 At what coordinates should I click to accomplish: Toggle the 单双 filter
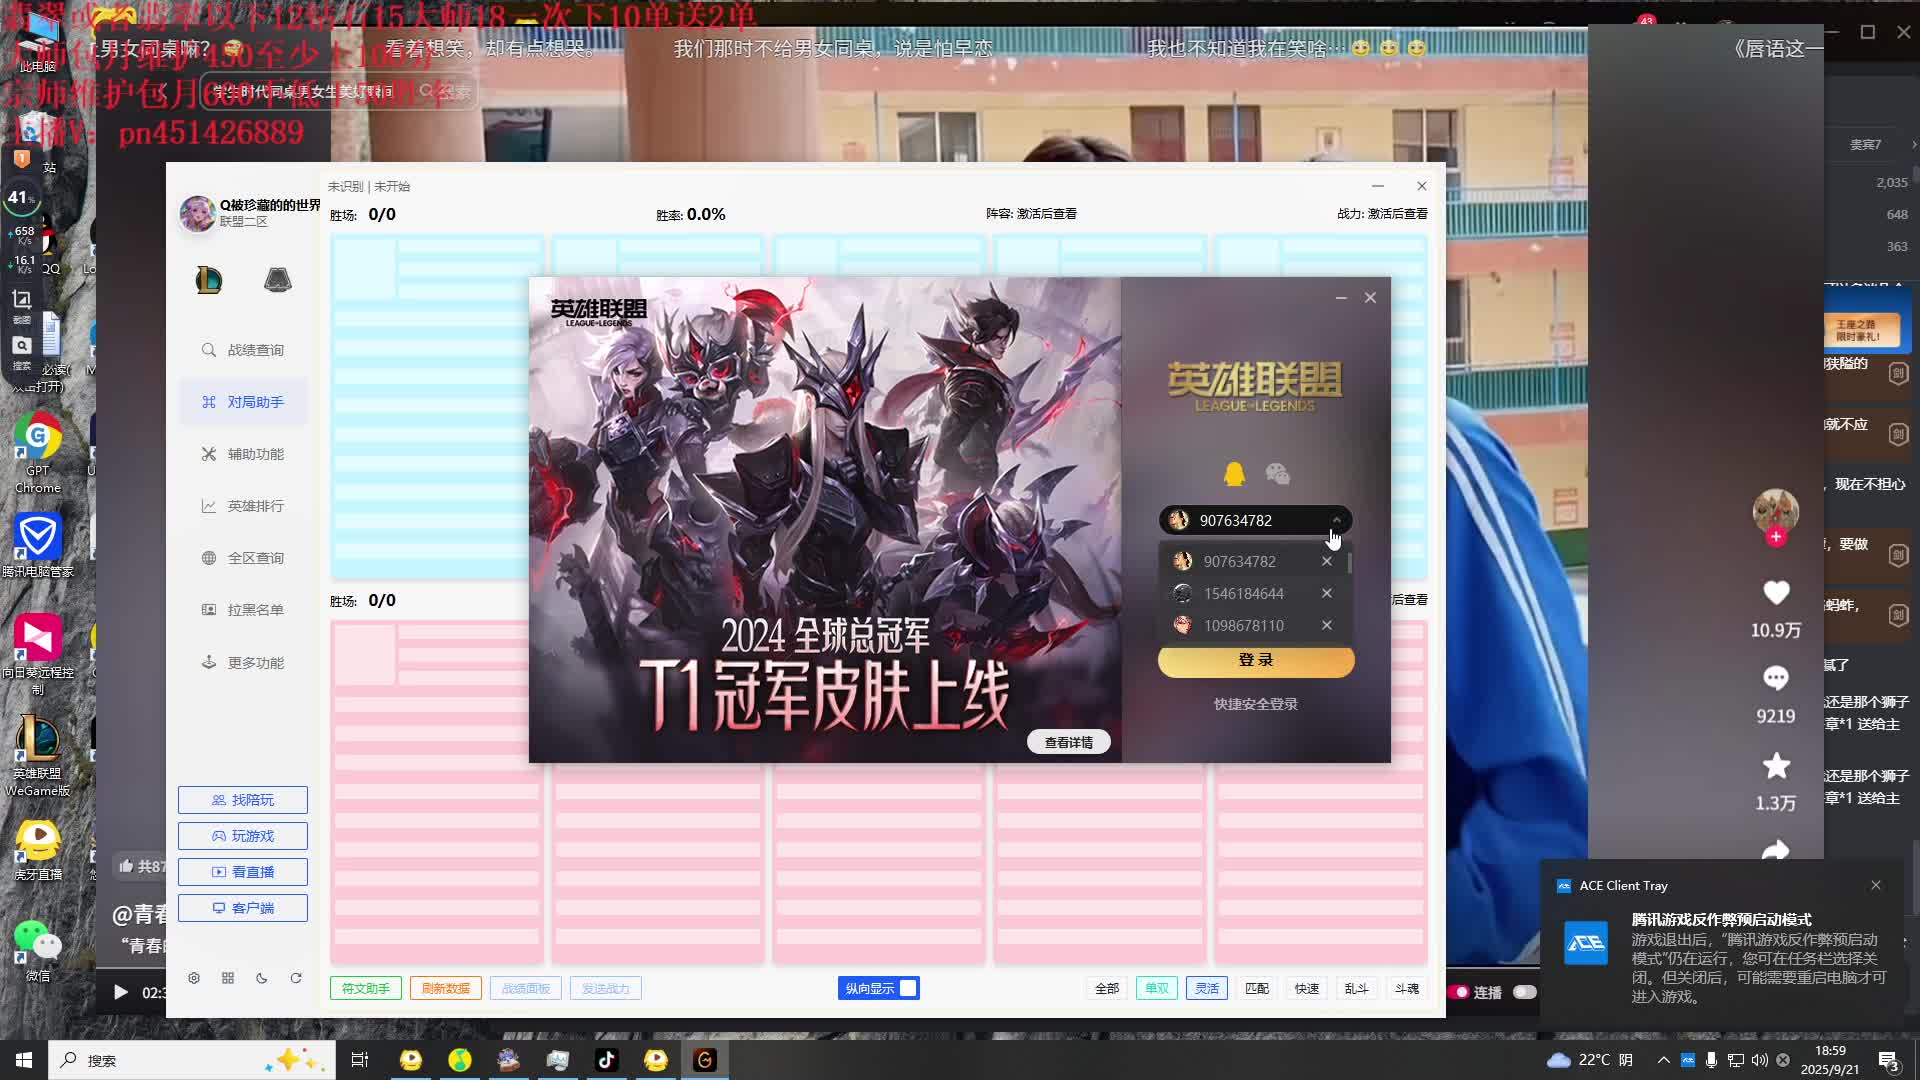pos(1157,988)
